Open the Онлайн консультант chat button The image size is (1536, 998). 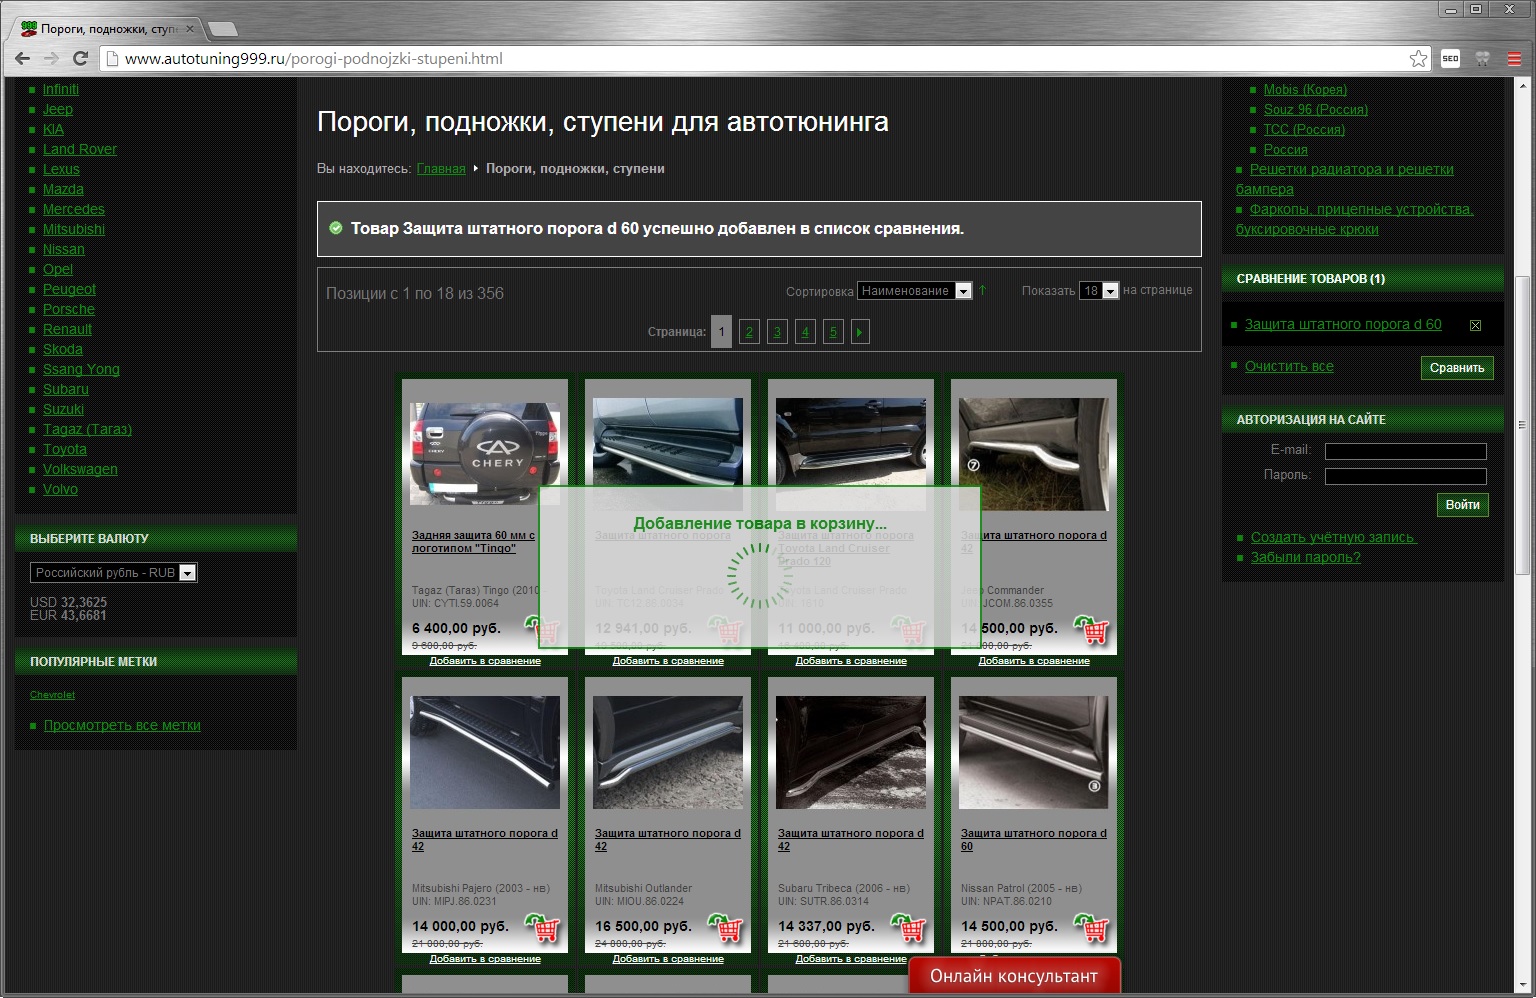[x=1014, y=976]
